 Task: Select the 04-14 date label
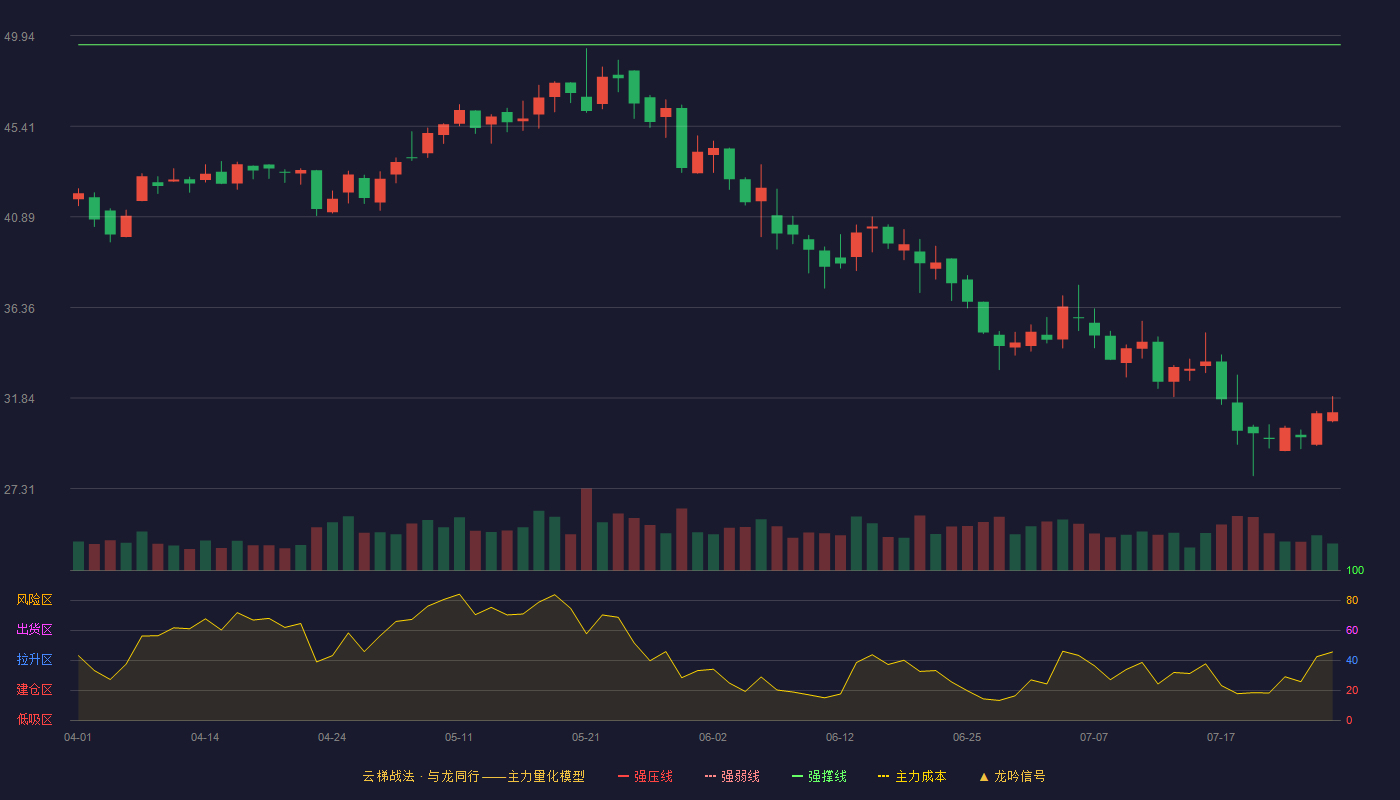(205, 737)
